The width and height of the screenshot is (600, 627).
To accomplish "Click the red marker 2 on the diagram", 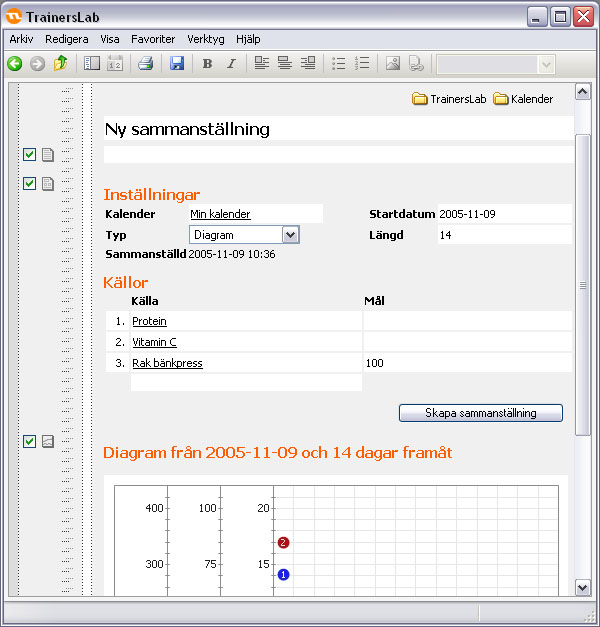I will [x=284, y=543].
